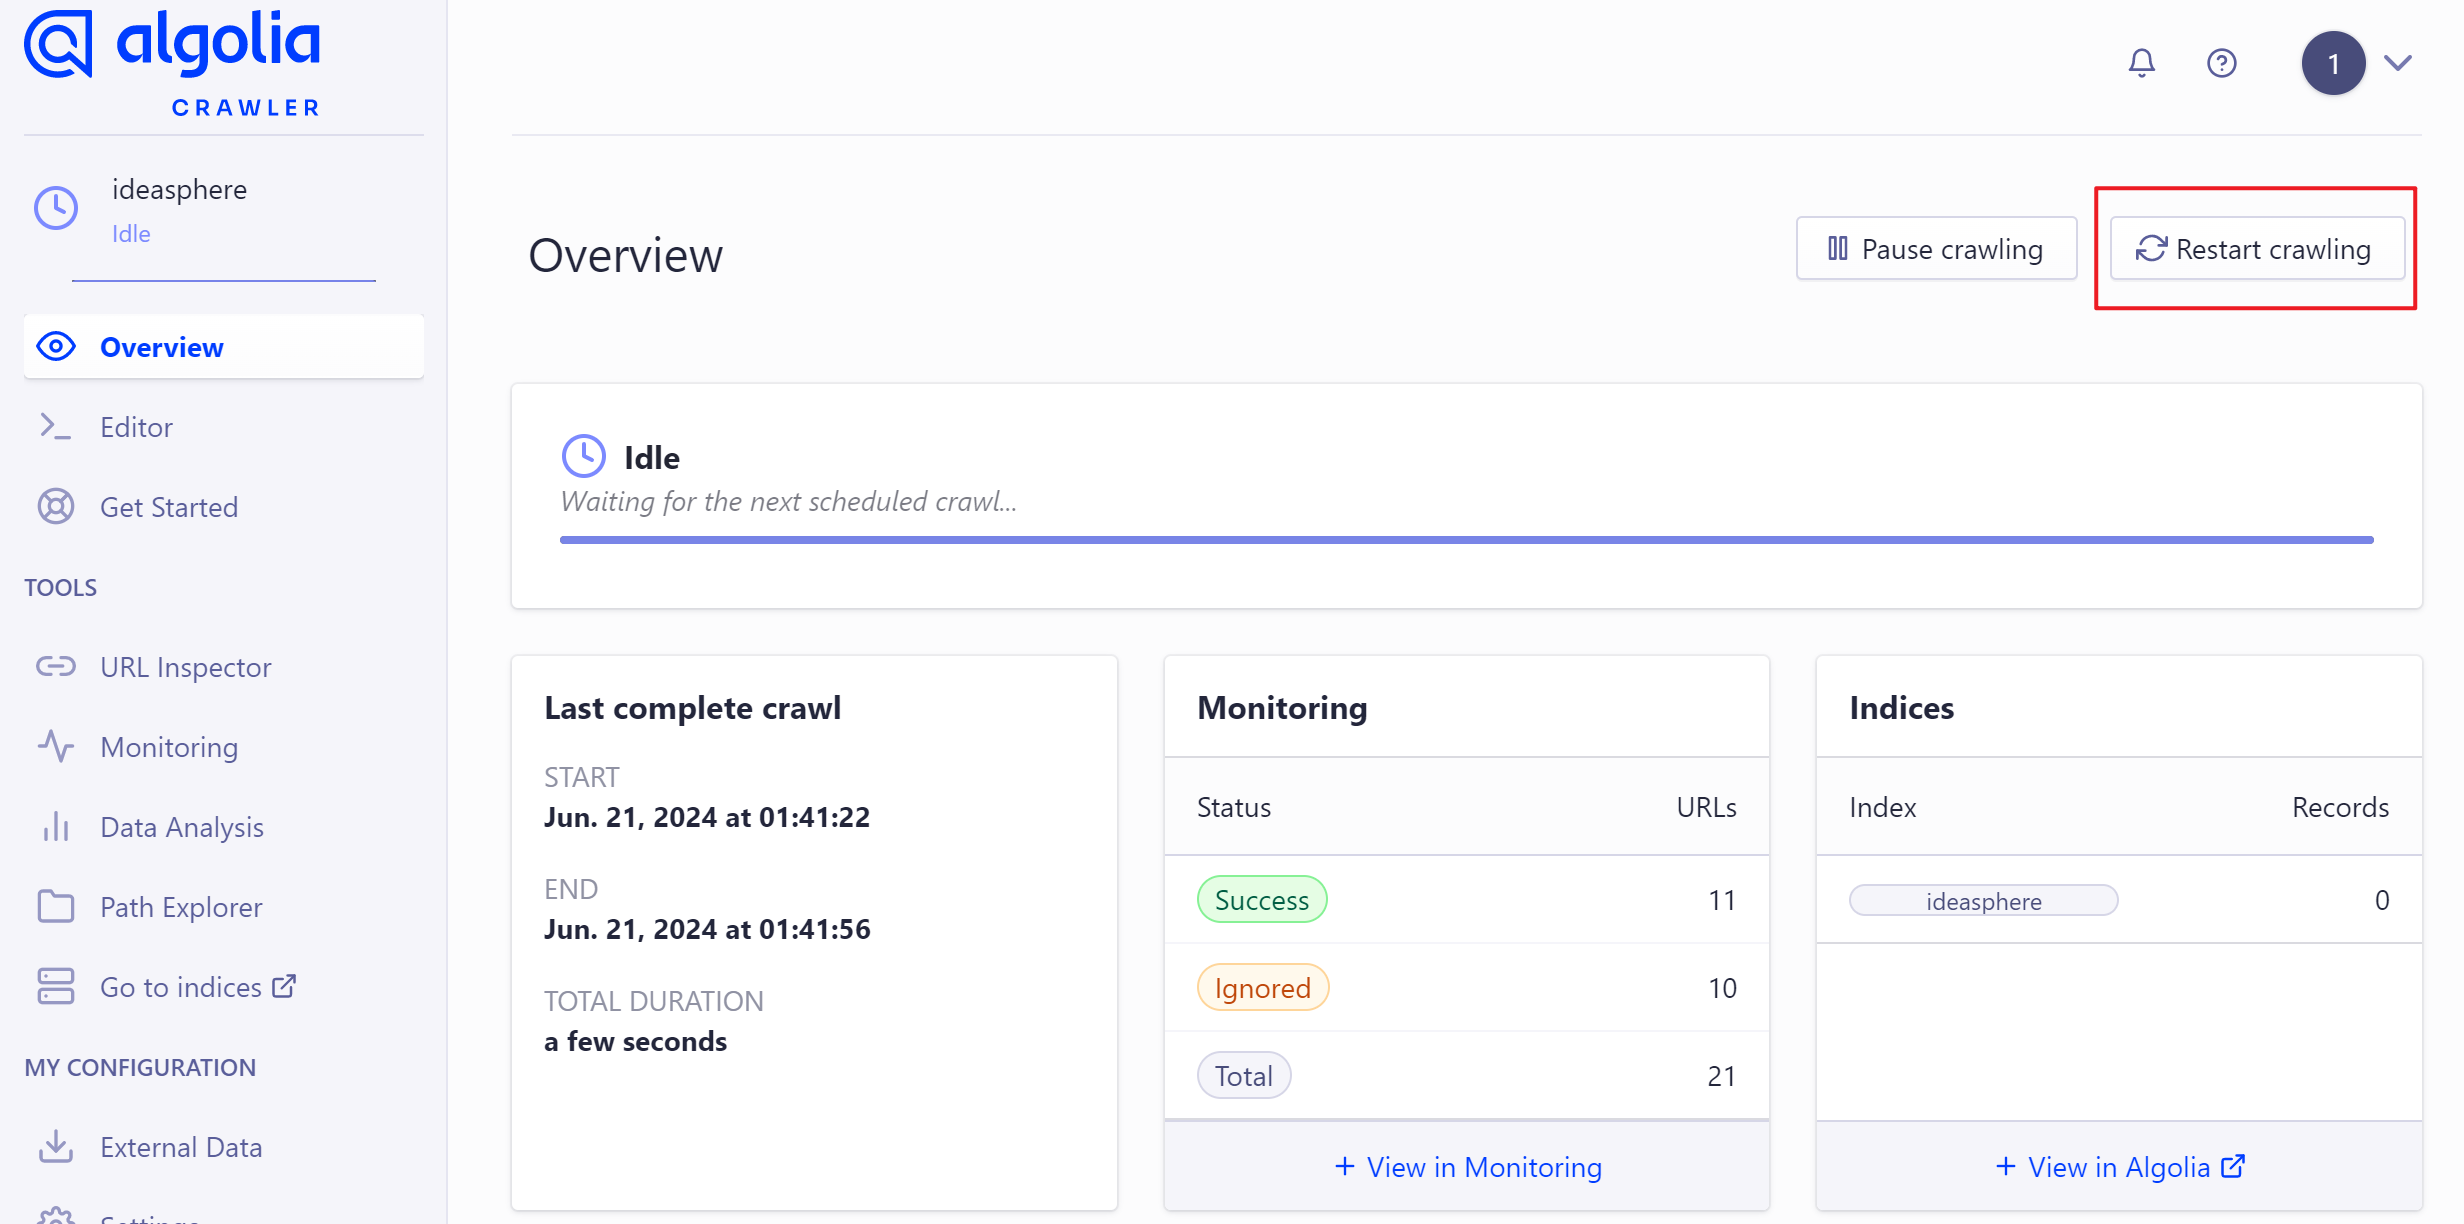Click the External Data download icon
2464x1224 pixels.
coord(56,1146)
